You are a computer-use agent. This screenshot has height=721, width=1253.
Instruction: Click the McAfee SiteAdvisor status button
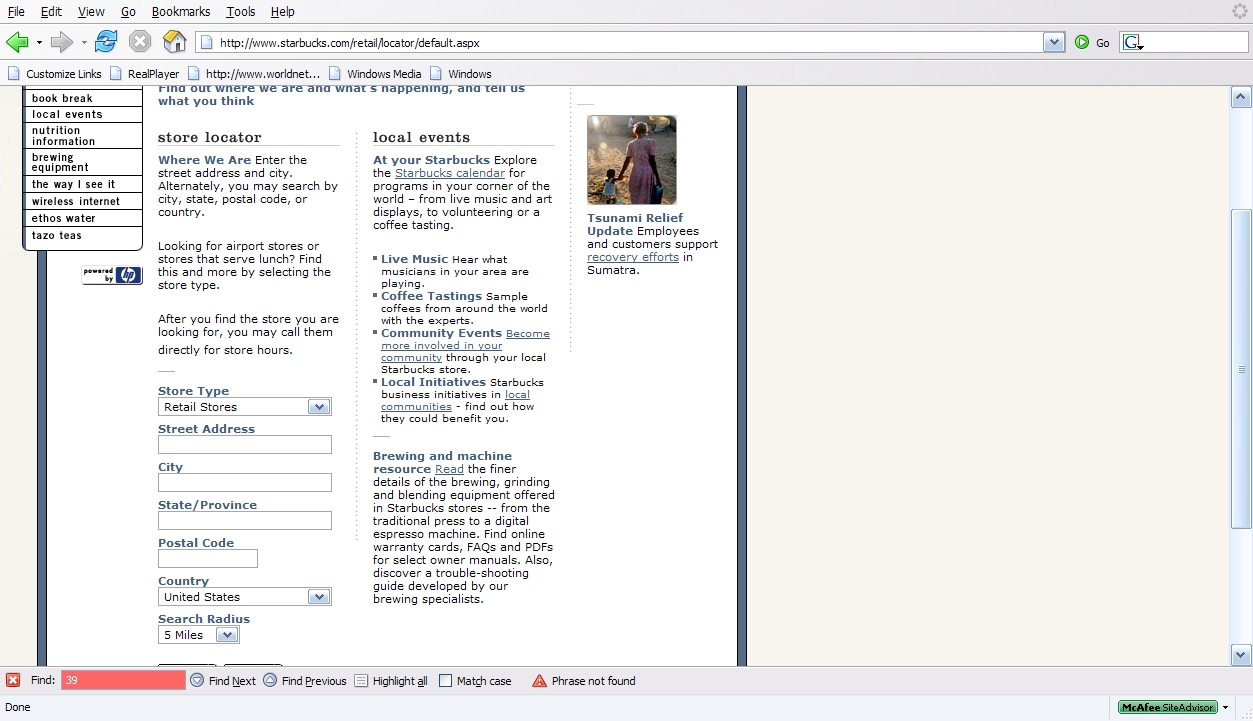click(1168, 707)
